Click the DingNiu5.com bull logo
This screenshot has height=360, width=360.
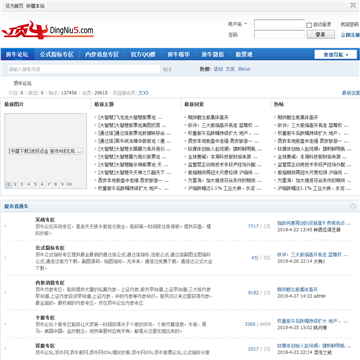pyautogui.click(x=47, y=30)
